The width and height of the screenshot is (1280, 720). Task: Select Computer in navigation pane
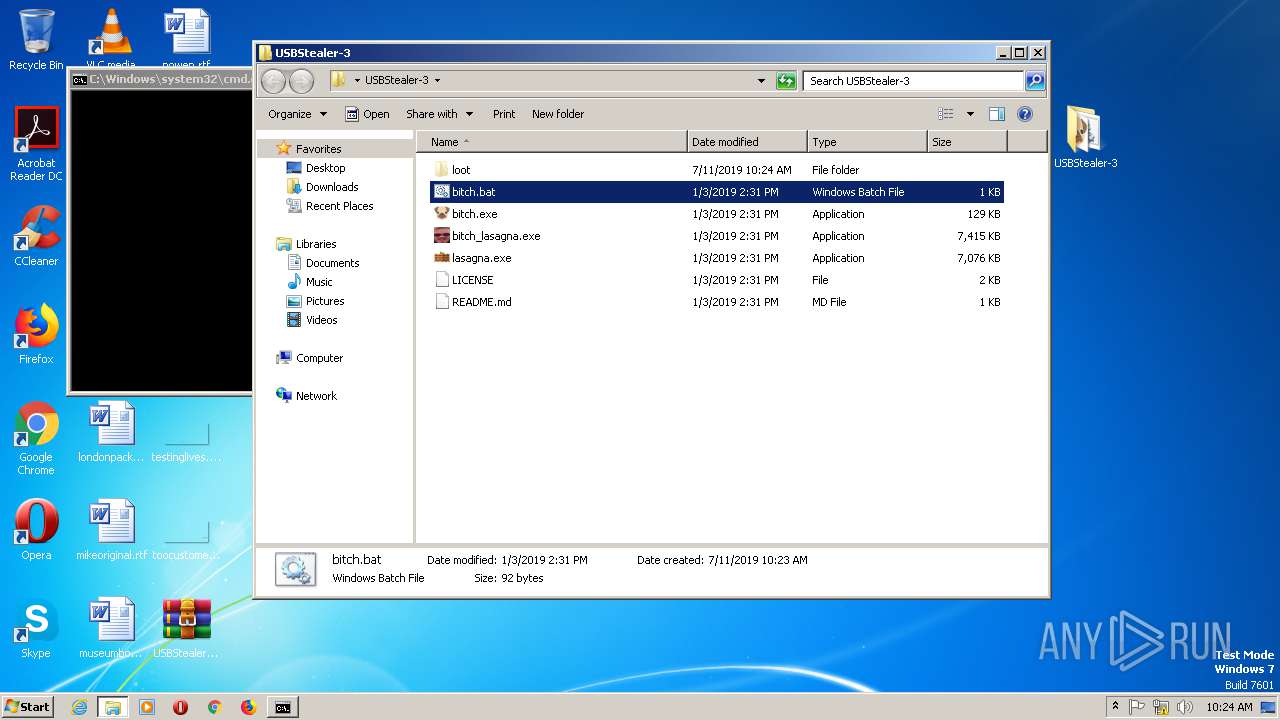click(319, 358)
